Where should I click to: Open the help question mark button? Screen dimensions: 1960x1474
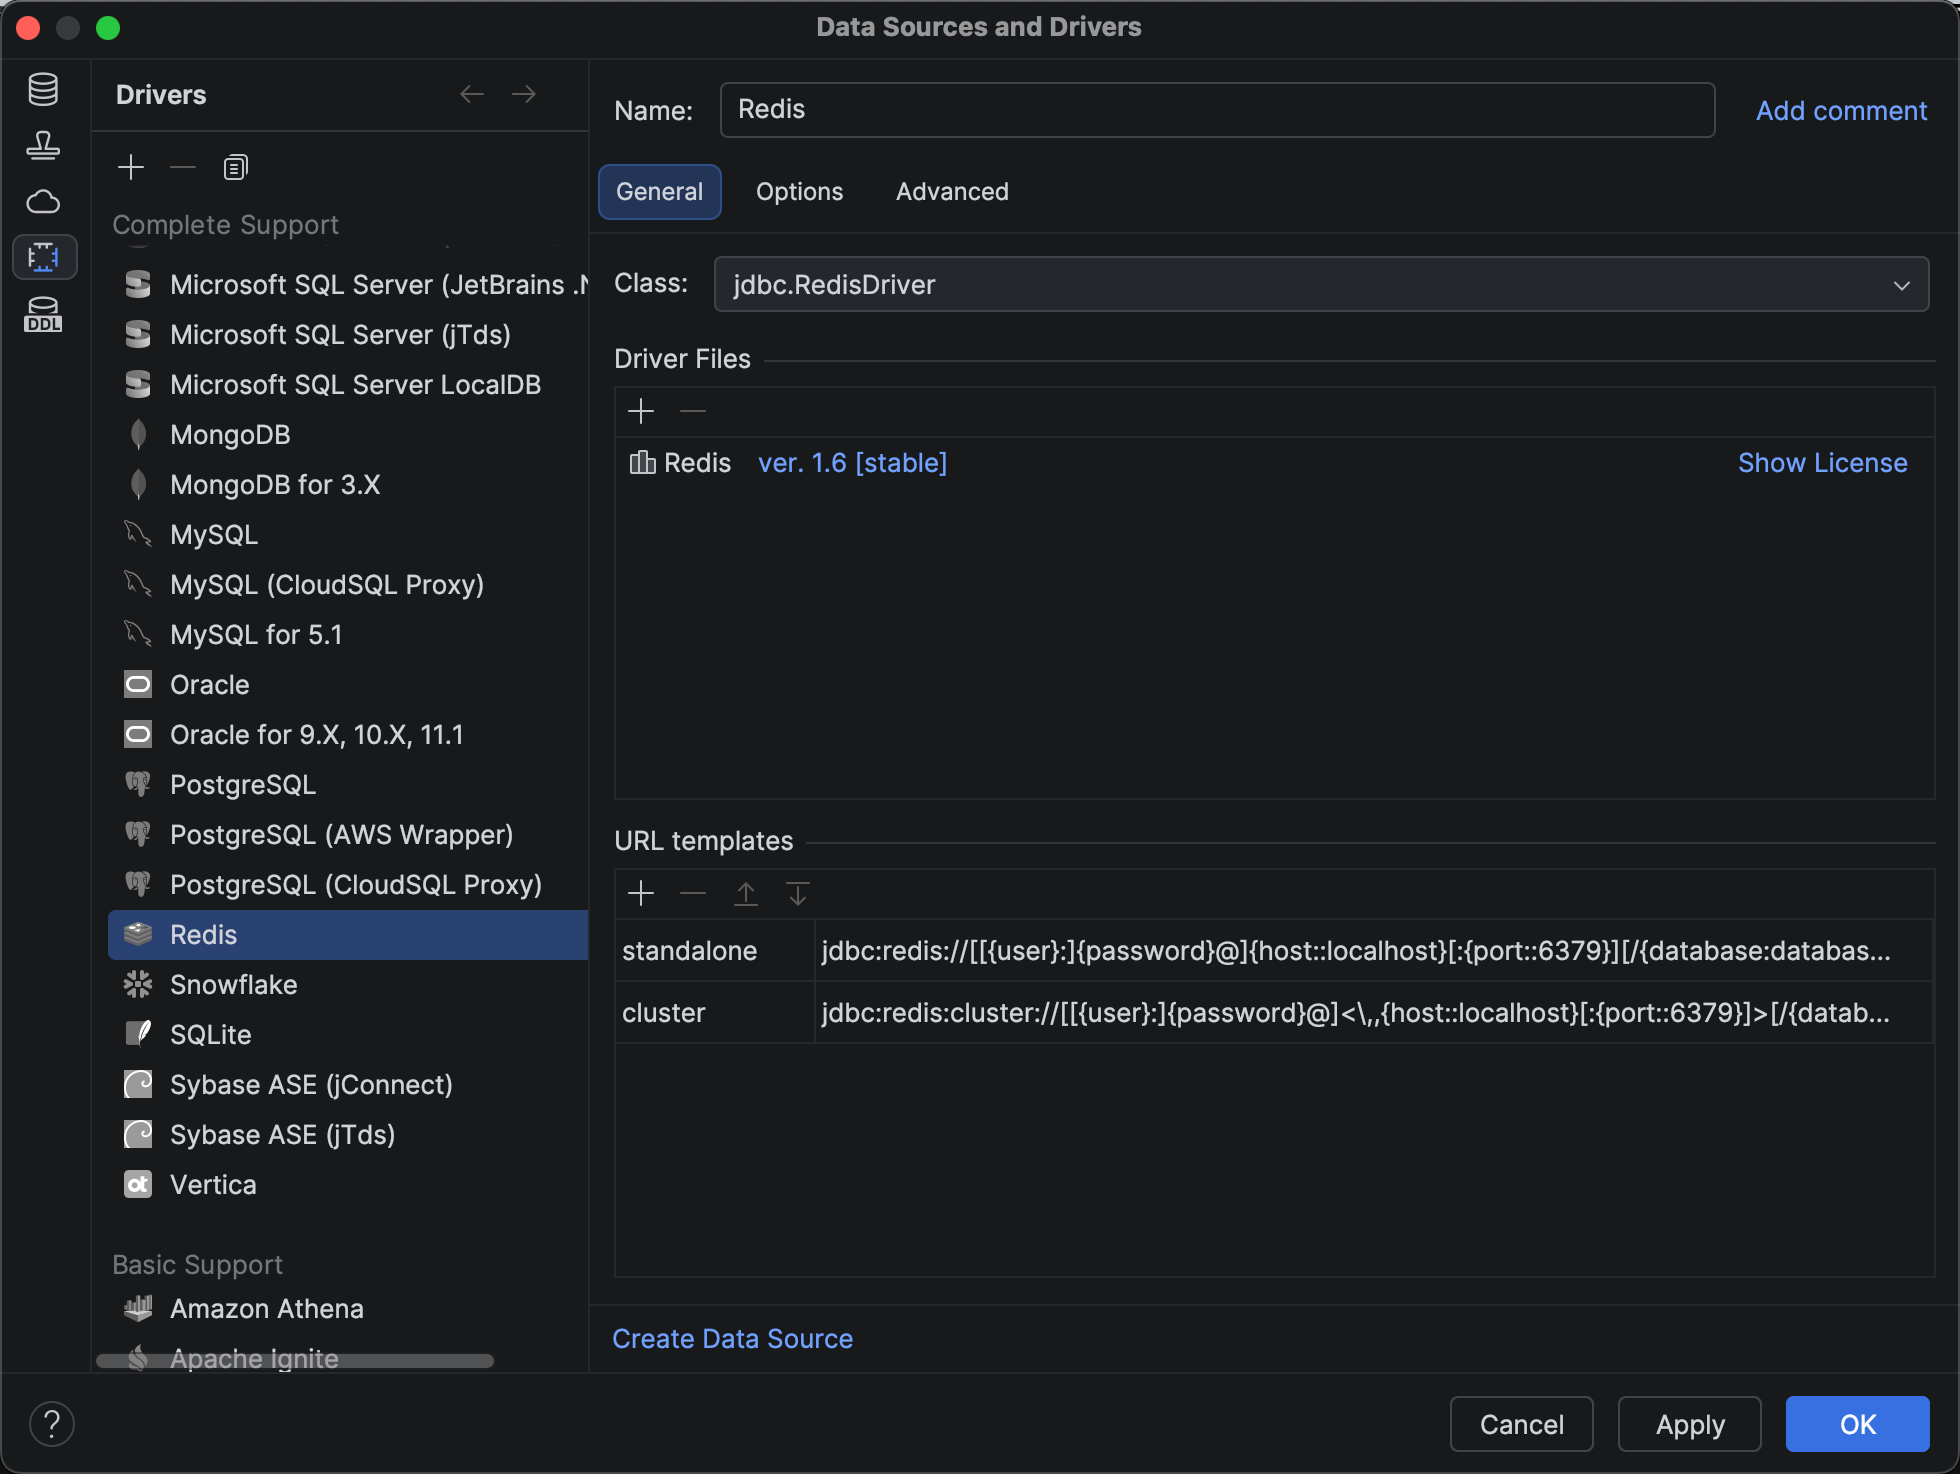point(52,1423)
